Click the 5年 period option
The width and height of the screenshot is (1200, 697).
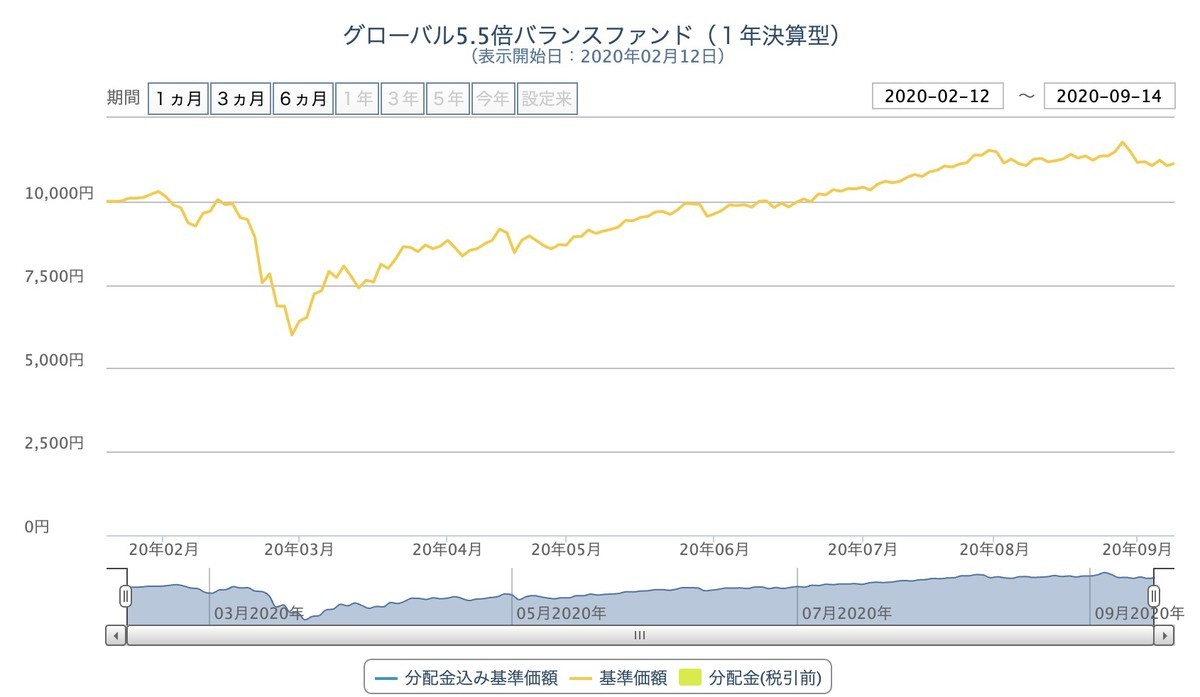(x=447, y=98)
